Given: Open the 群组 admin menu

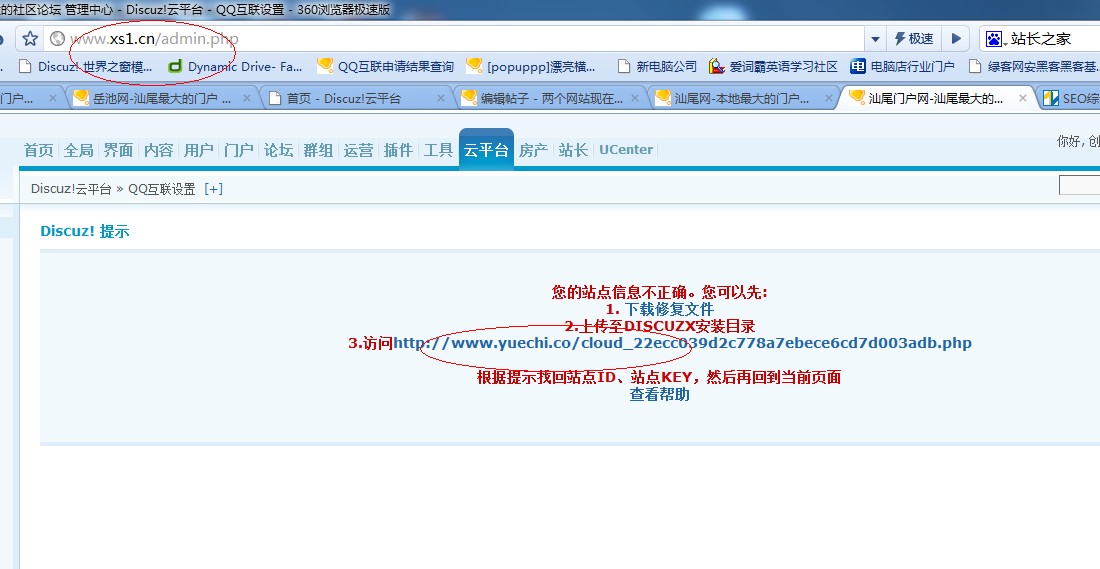Looking at the screenshot, I should tap(318, 149).
